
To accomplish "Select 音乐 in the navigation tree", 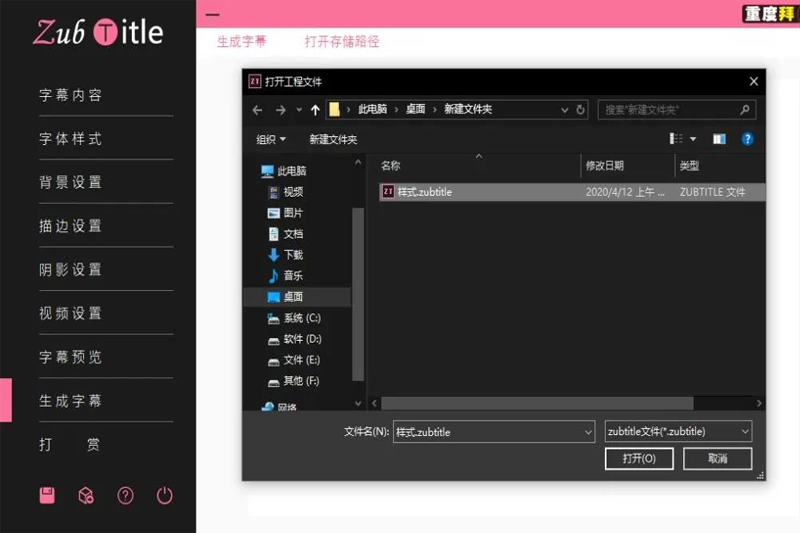I will tap(285, 275).
